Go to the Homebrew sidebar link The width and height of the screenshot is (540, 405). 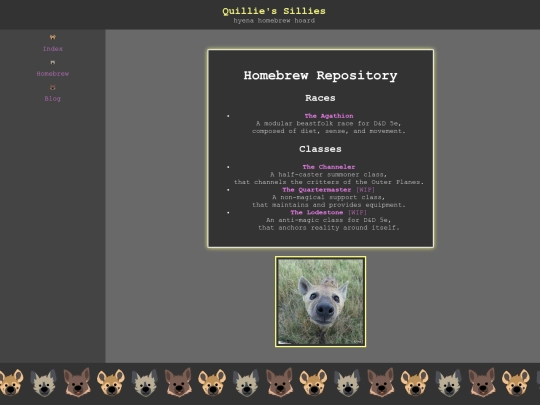(53, 74)
